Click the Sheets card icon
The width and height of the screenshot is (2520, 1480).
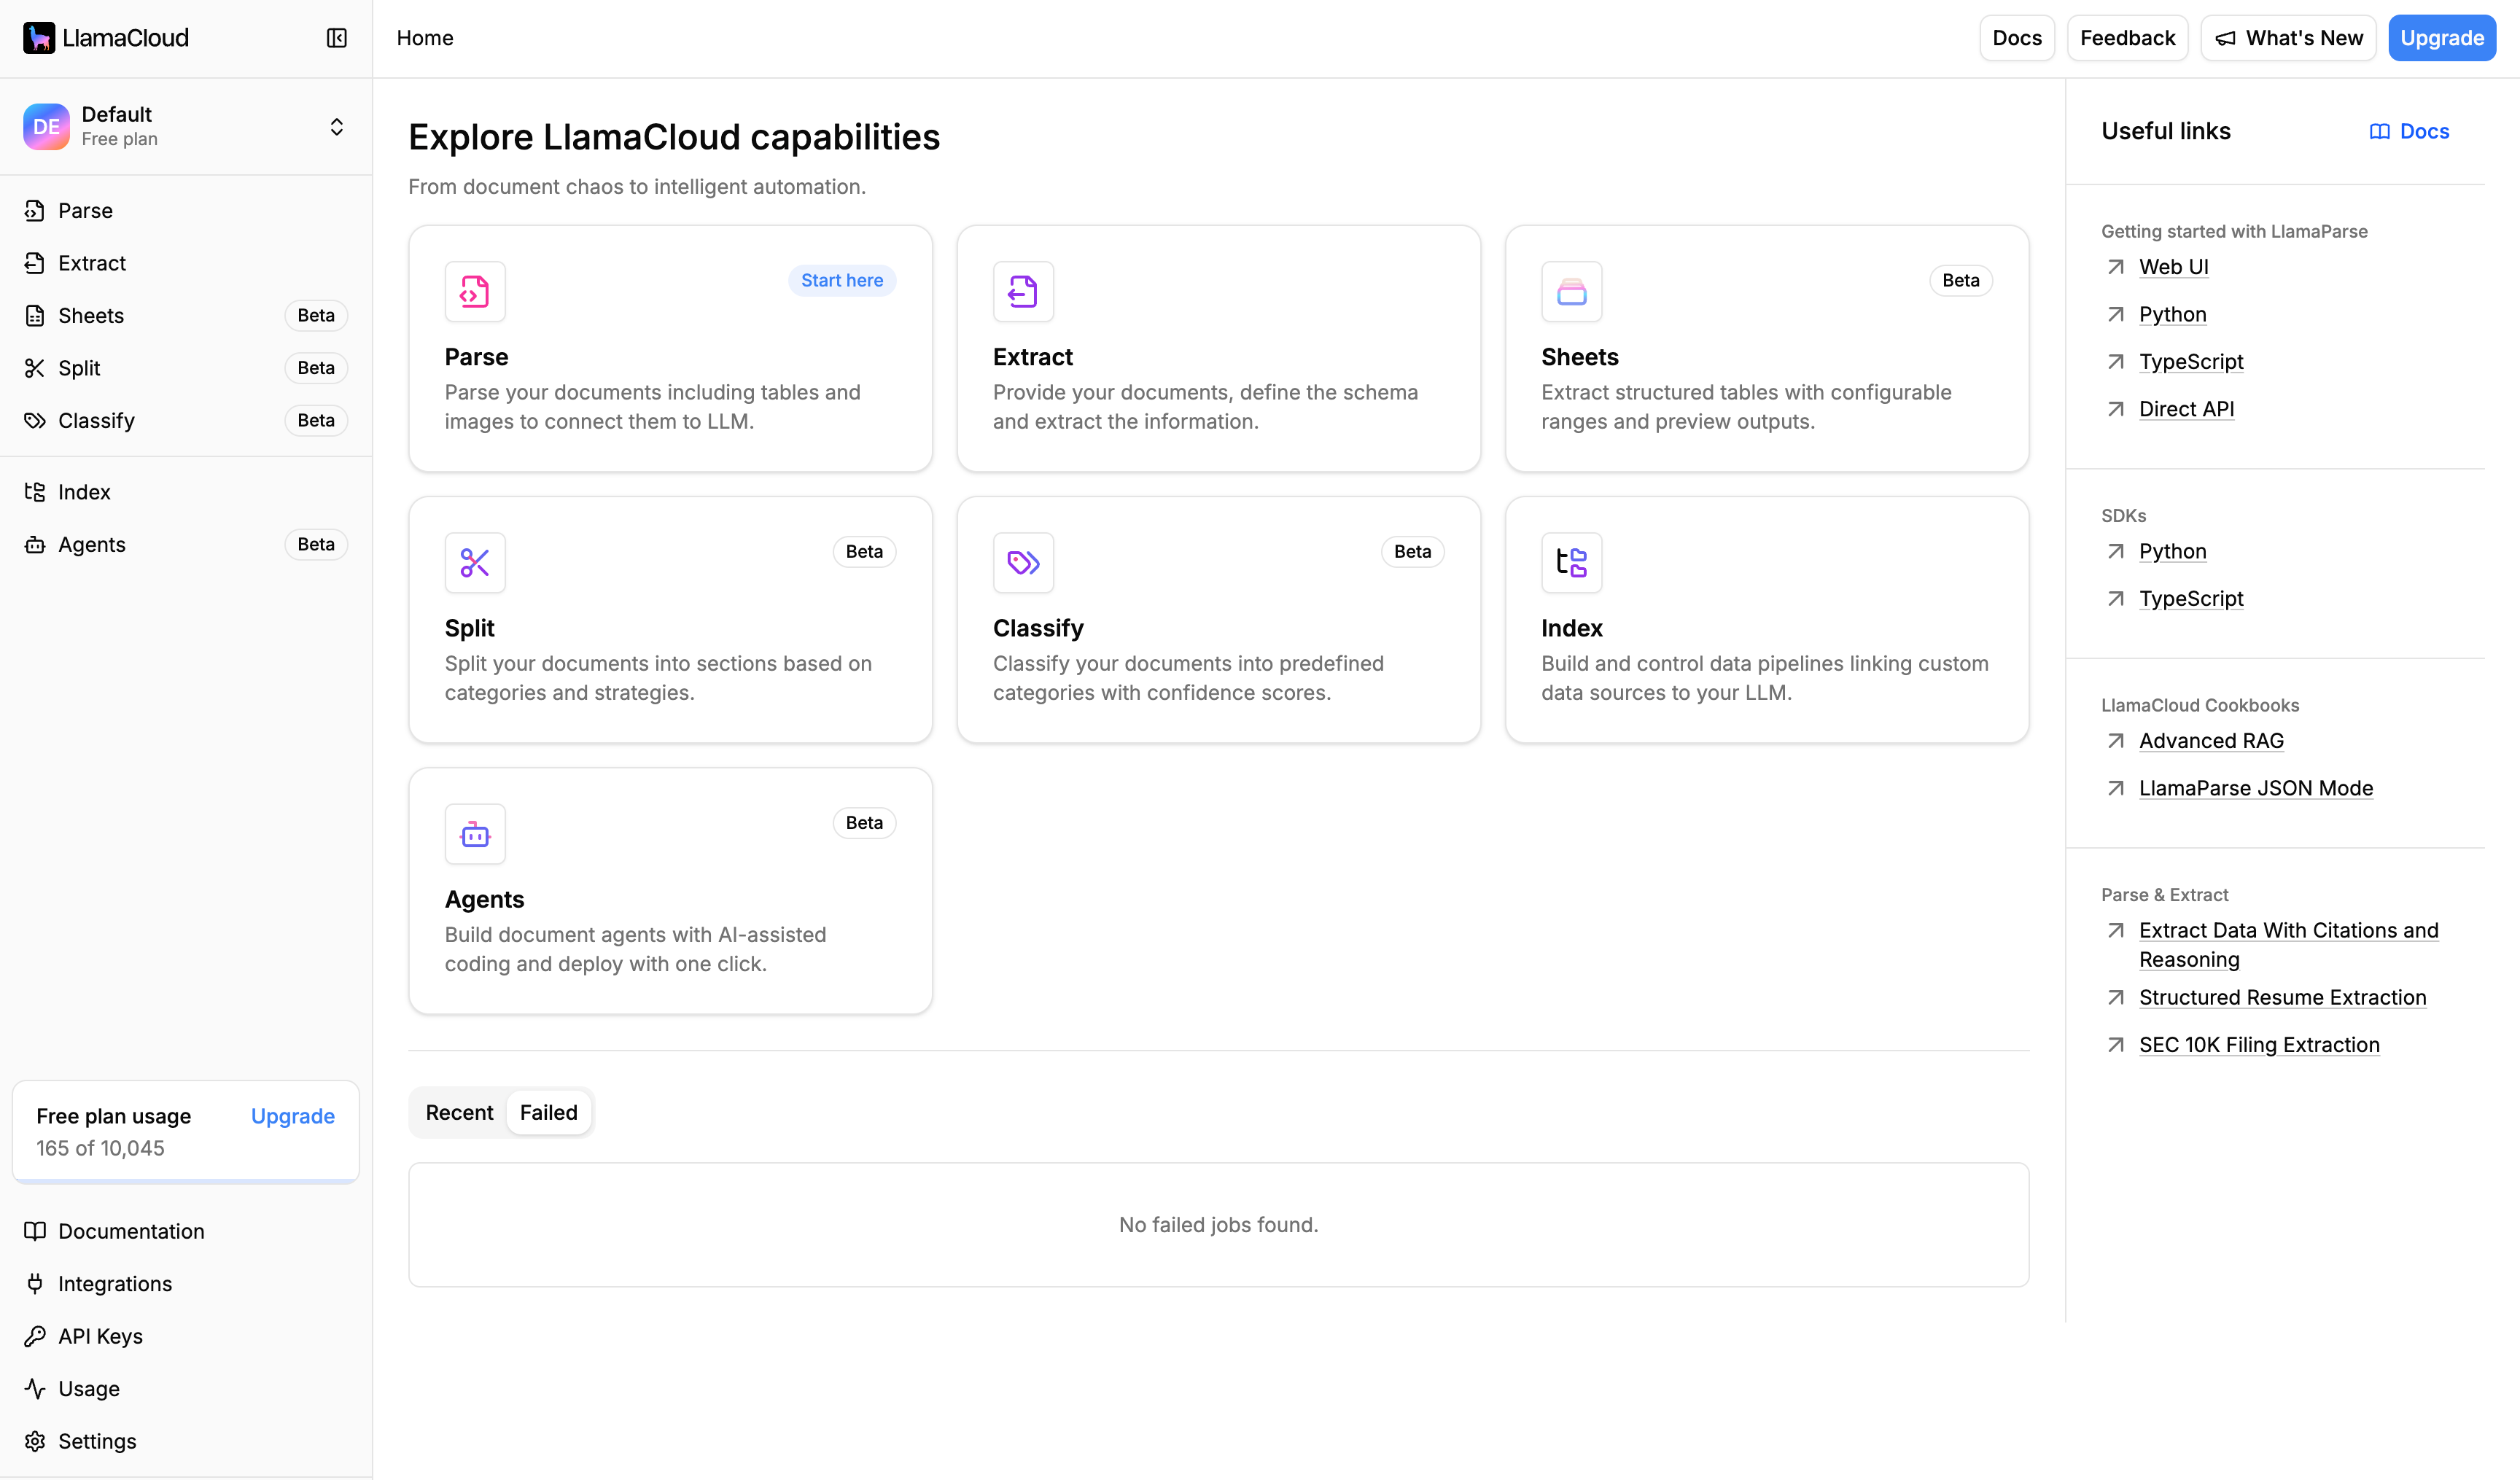click(1571, 292)
